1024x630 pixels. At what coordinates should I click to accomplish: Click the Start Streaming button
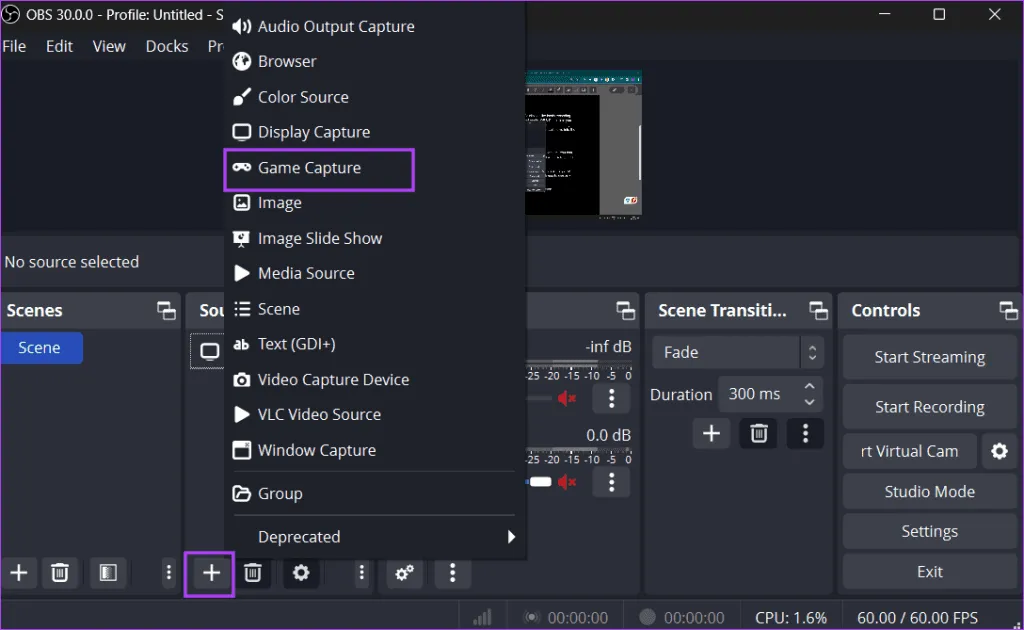[929, 357]
